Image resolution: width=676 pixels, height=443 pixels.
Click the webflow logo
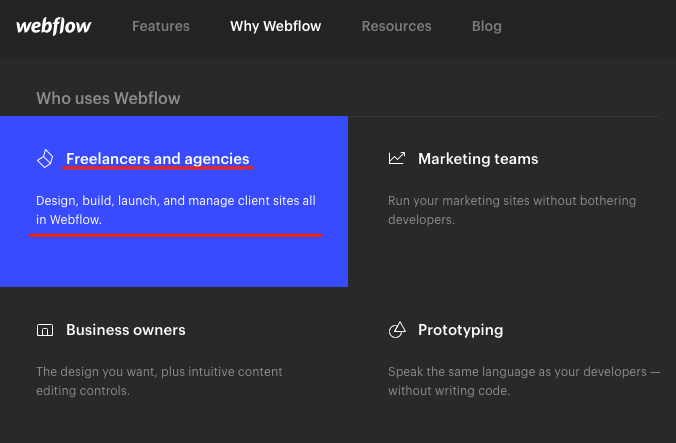(53, 26)
